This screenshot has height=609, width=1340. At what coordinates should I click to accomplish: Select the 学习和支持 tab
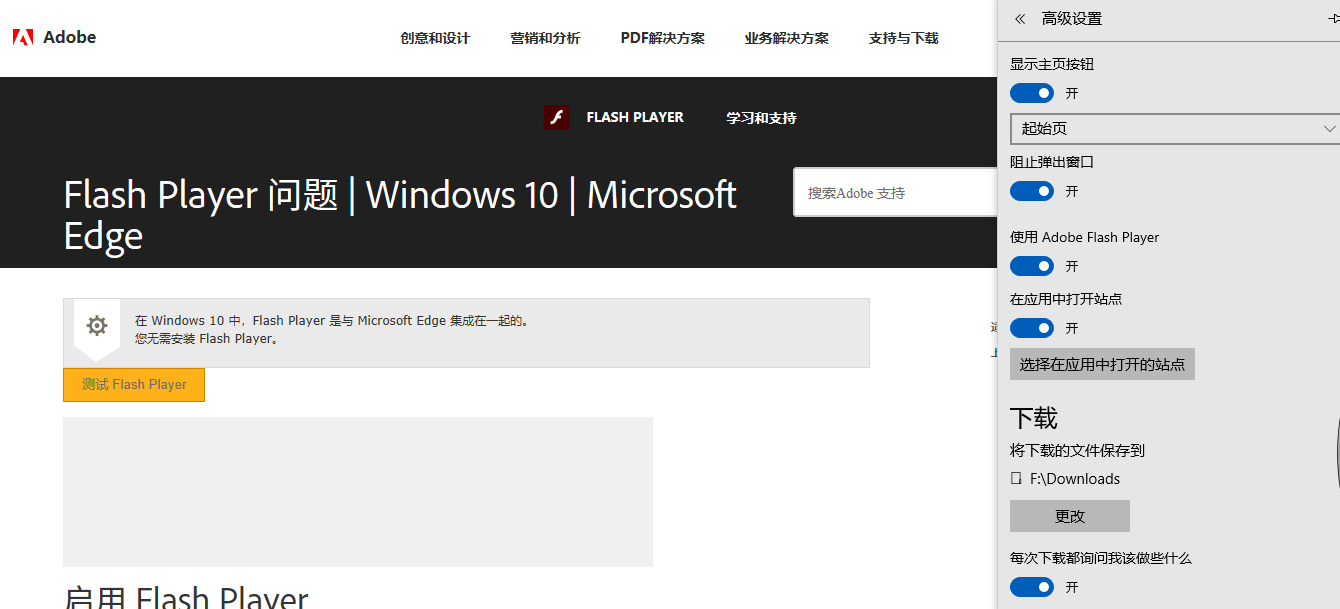(761, 118)
